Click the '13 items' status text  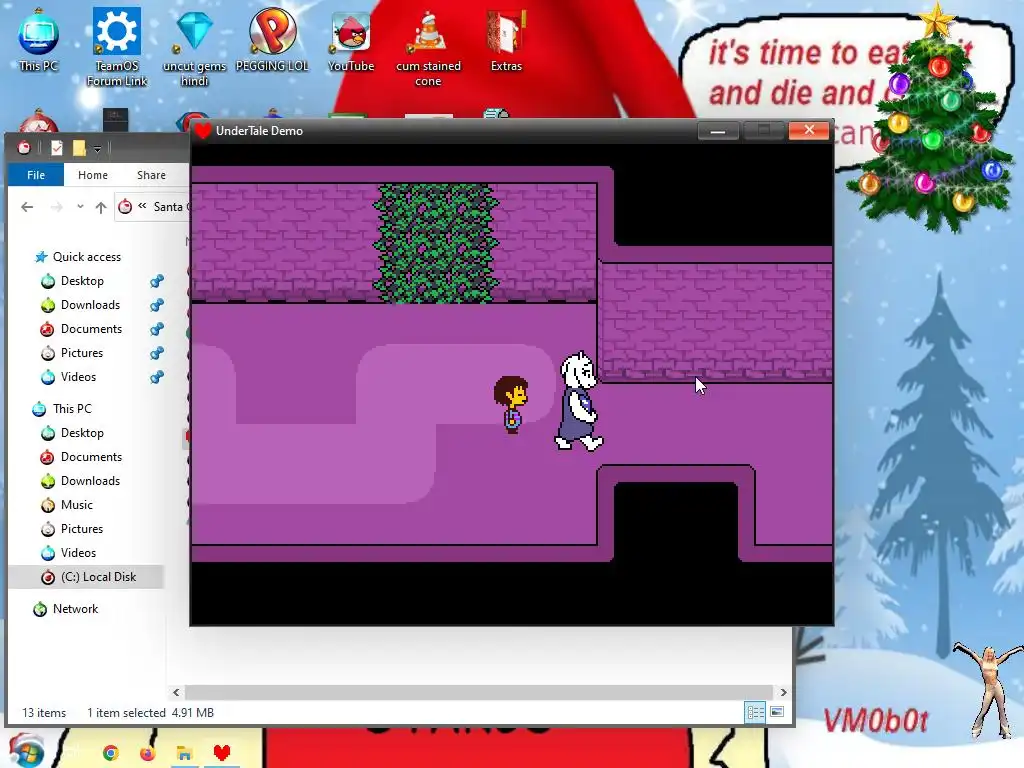[x=44, y=712]
